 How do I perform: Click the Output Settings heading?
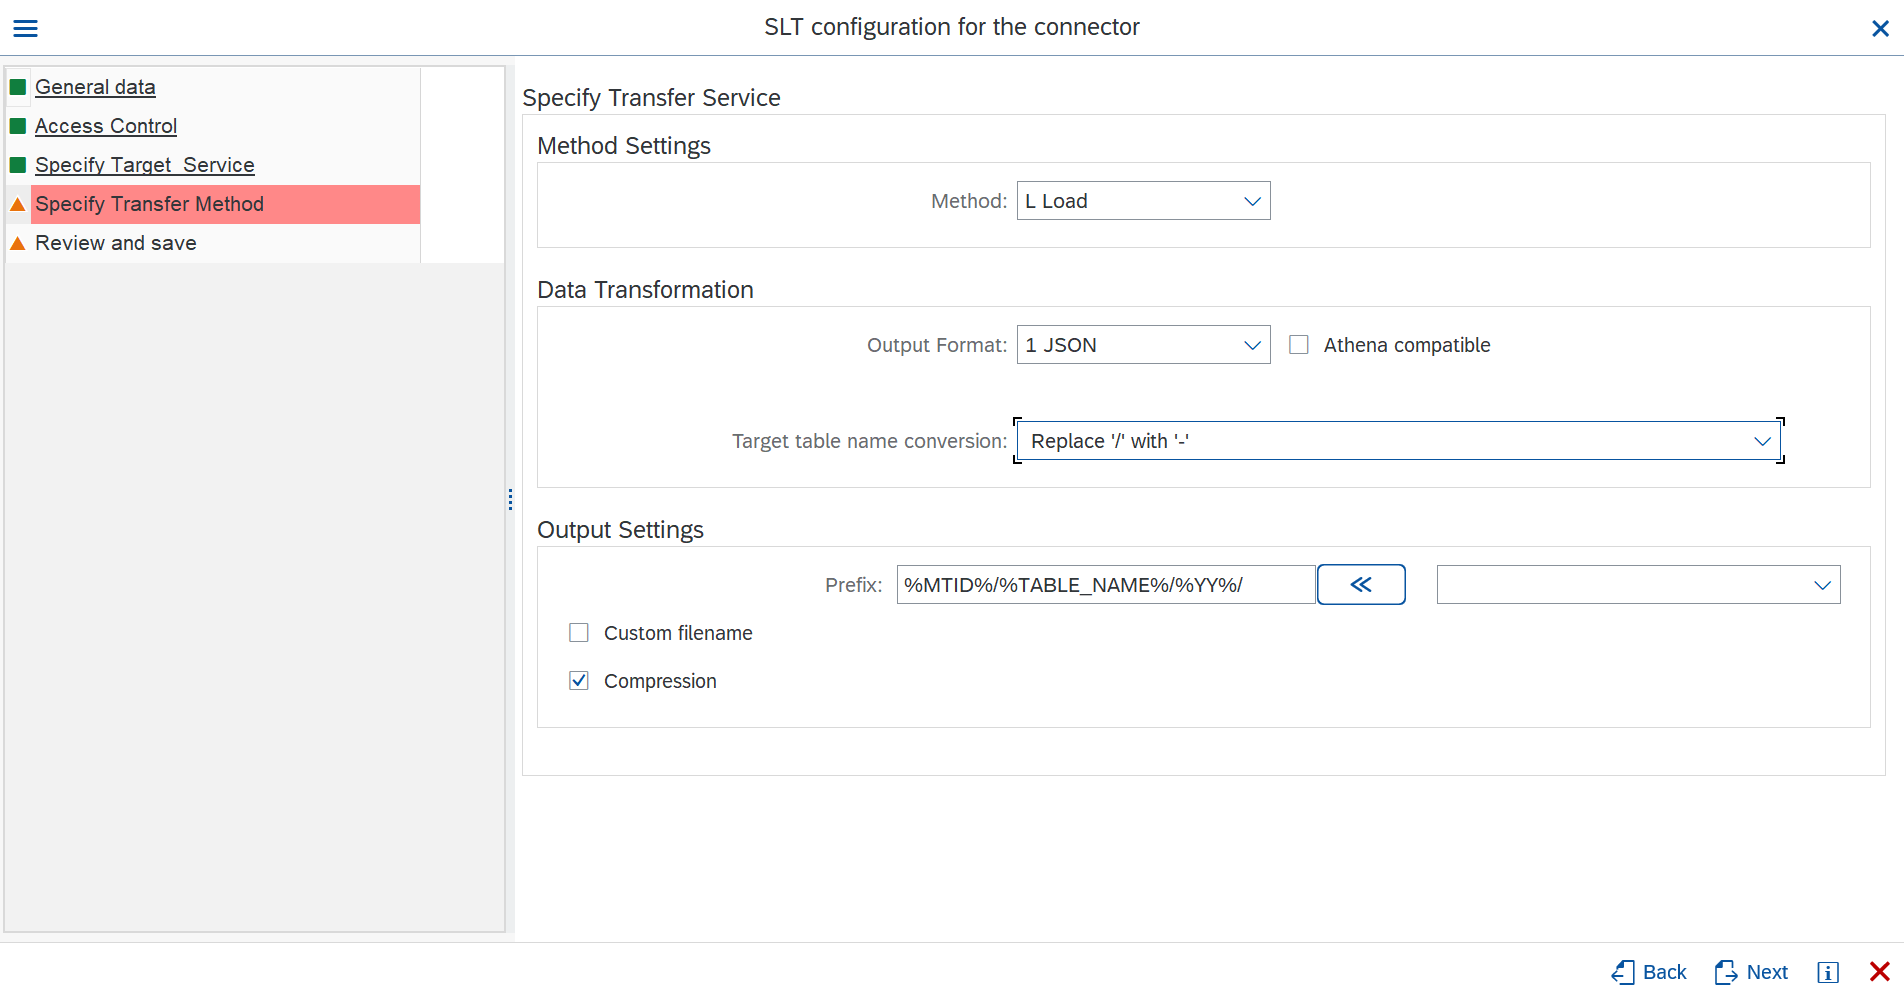[x=620, y=530]
